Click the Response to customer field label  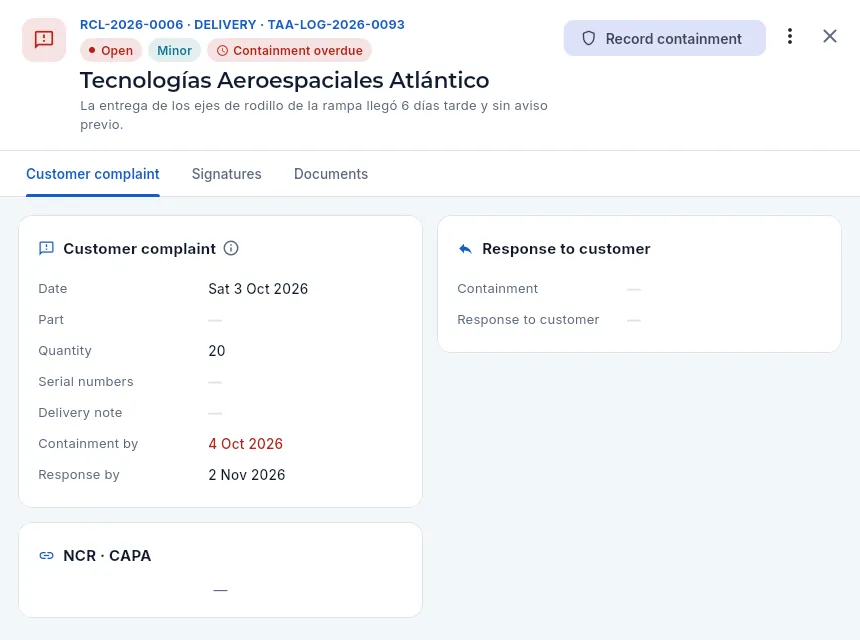point(528,320)
